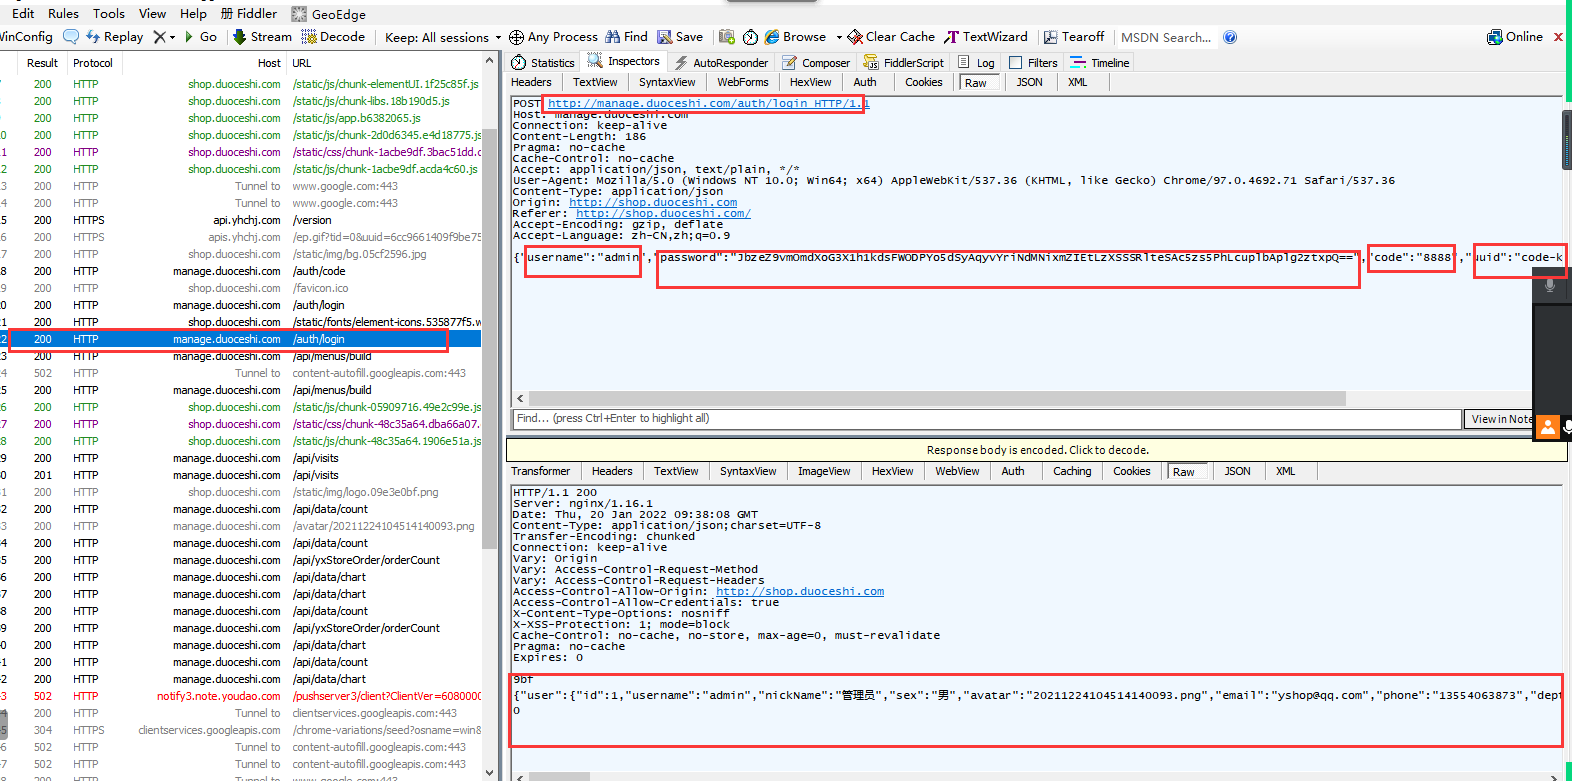
Task: Select response WebView tab
Action: [x=957, y=471]
